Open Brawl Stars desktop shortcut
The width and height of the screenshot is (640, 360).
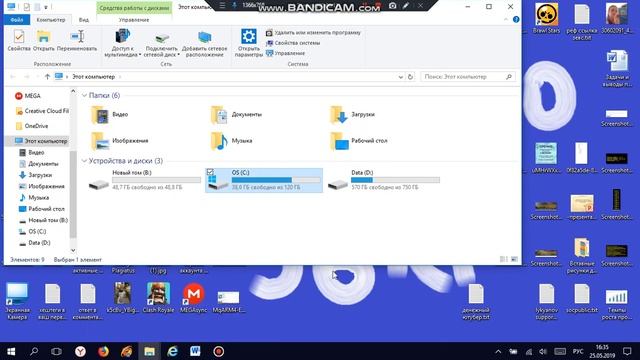click(x=547, y=19)
